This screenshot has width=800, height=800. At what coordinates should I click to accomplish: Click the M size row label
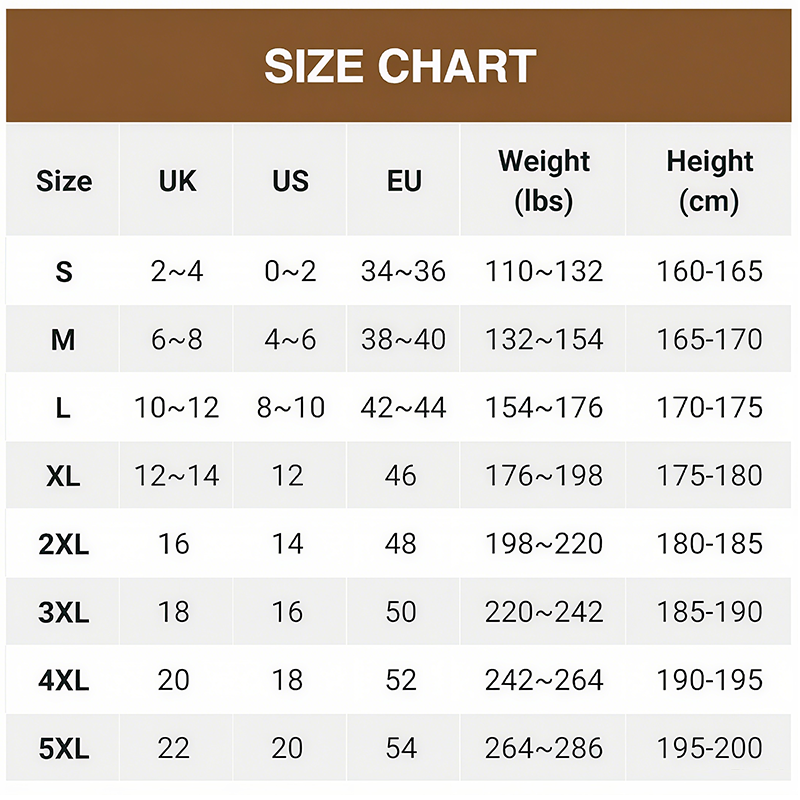click(x=63, y=340)
